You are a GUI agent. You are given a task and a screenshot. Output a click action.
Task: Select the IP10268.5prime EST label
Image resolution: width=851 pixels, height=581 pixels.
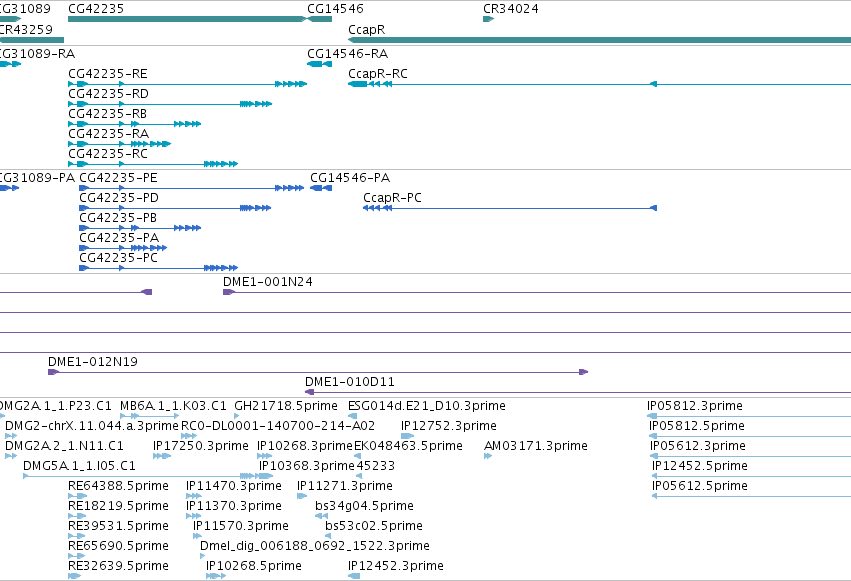[x=254, y=566]
